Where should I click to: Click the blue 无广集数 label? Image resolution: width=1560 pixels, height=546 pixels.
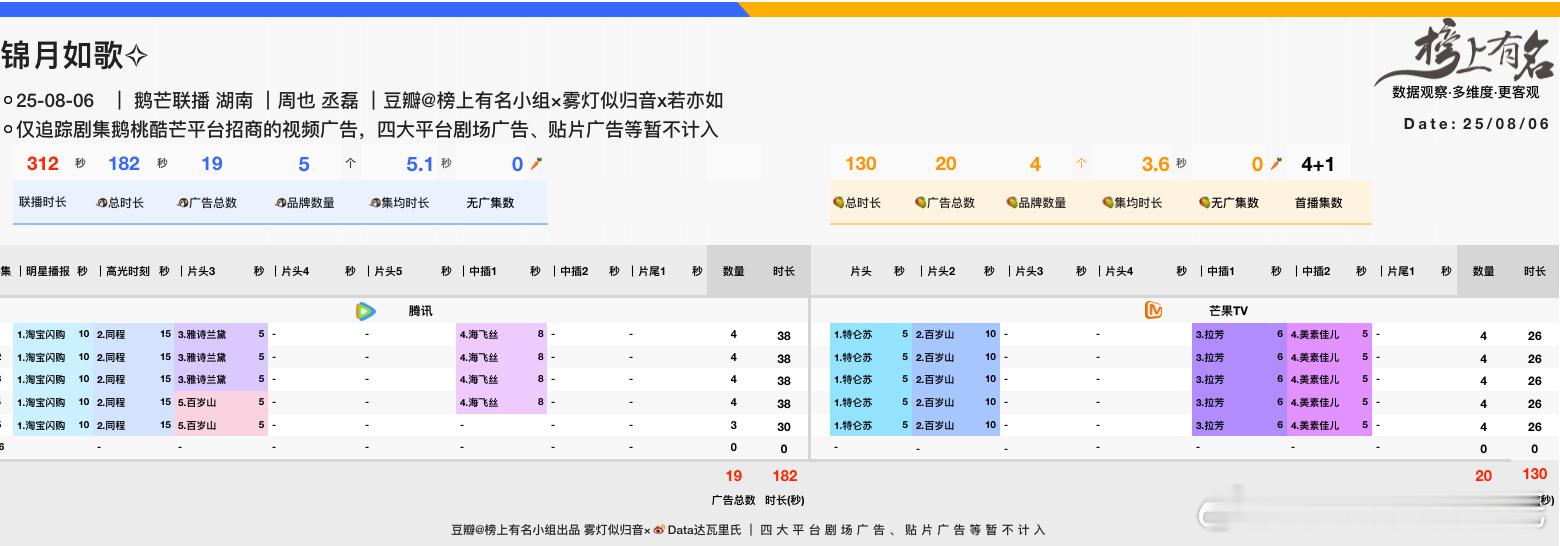point(490,203)
